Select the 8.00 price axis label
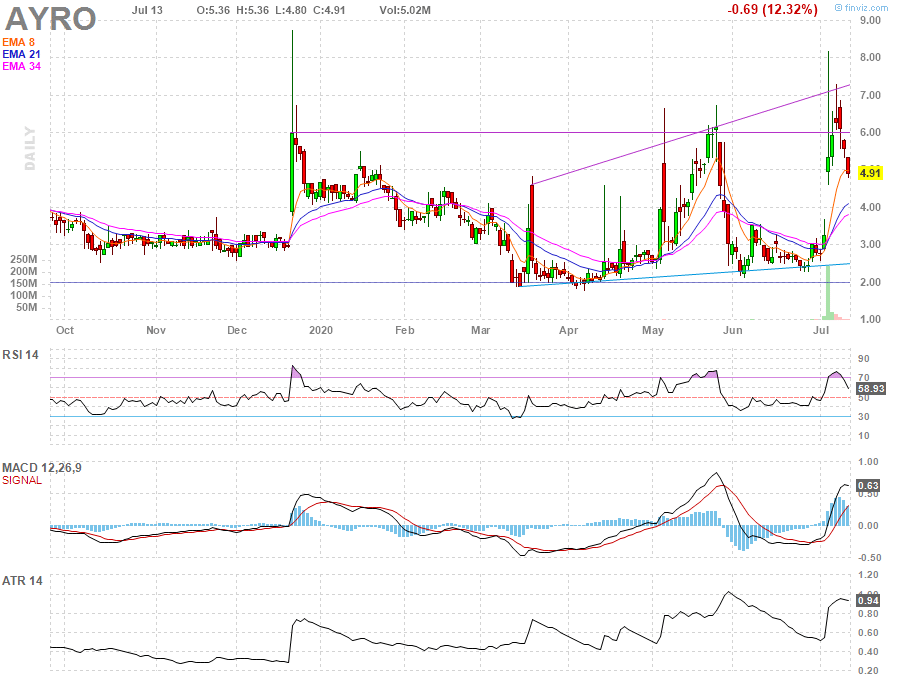 click(x=870, y=57)
